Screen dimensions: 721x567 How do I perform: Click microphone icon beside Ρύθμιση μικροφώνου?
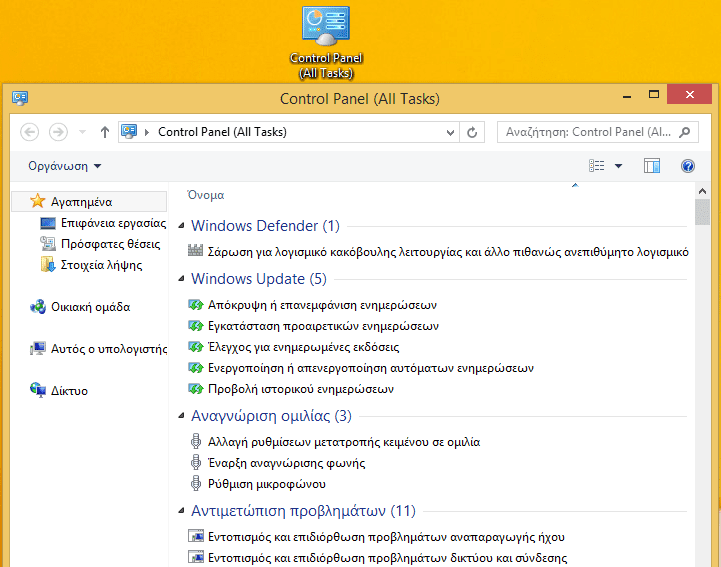point(196,483)
